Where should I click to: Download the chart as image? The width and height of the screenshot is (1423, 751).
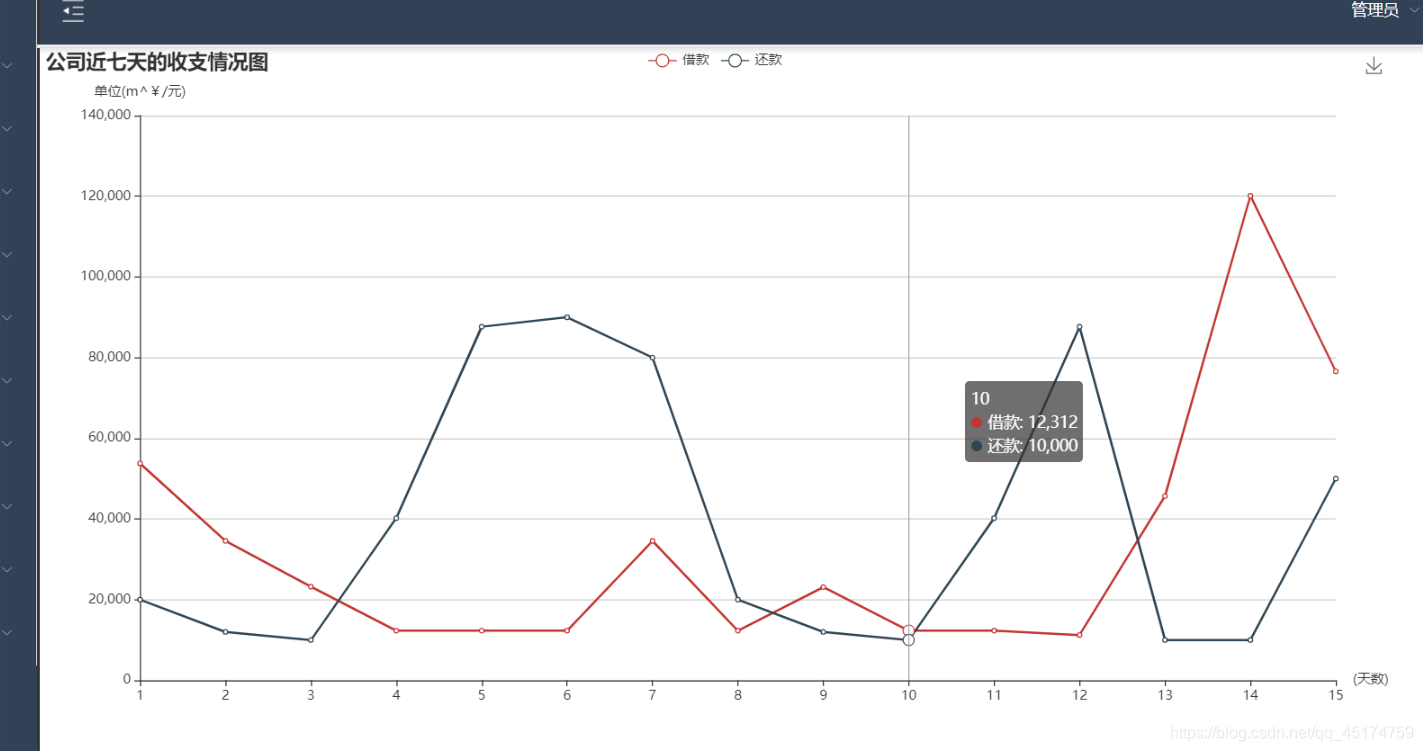[1374, 66]
